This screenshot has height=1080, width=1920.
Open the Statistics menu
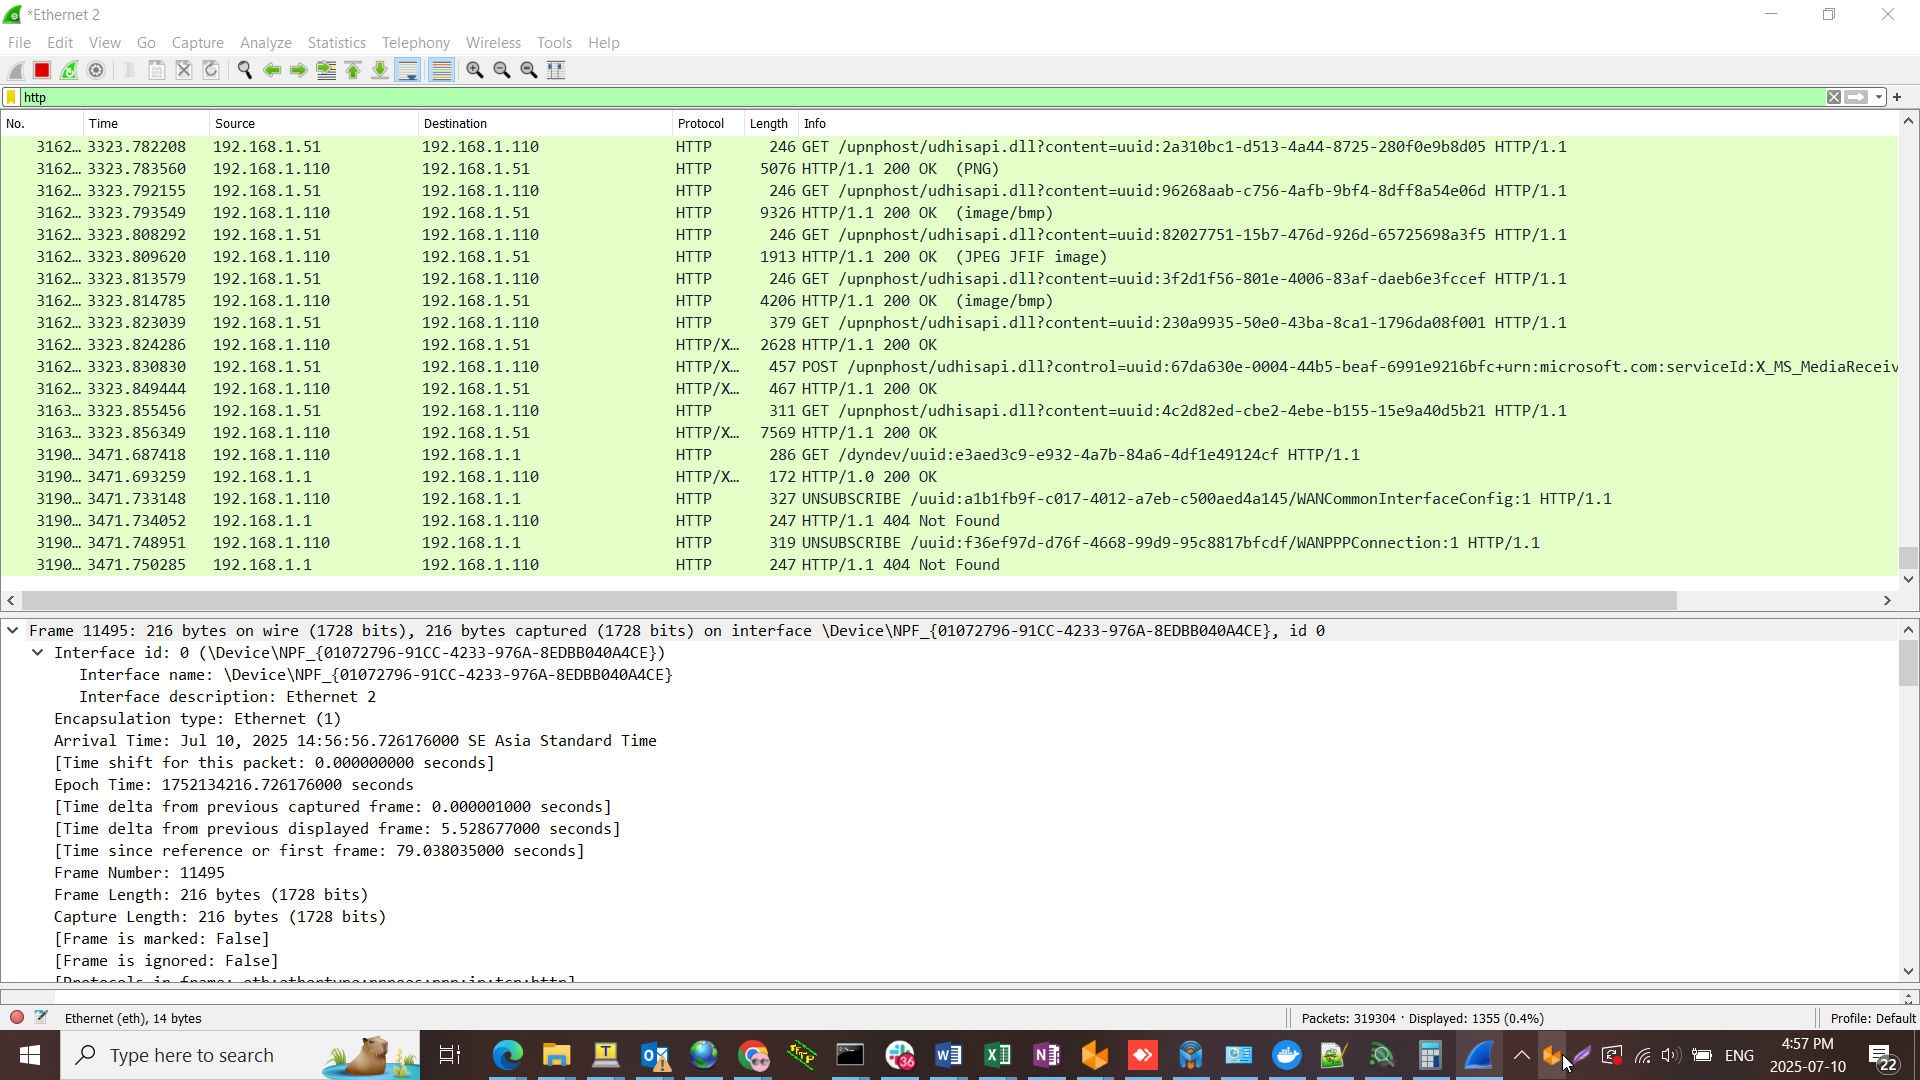[x=336, y=43]
